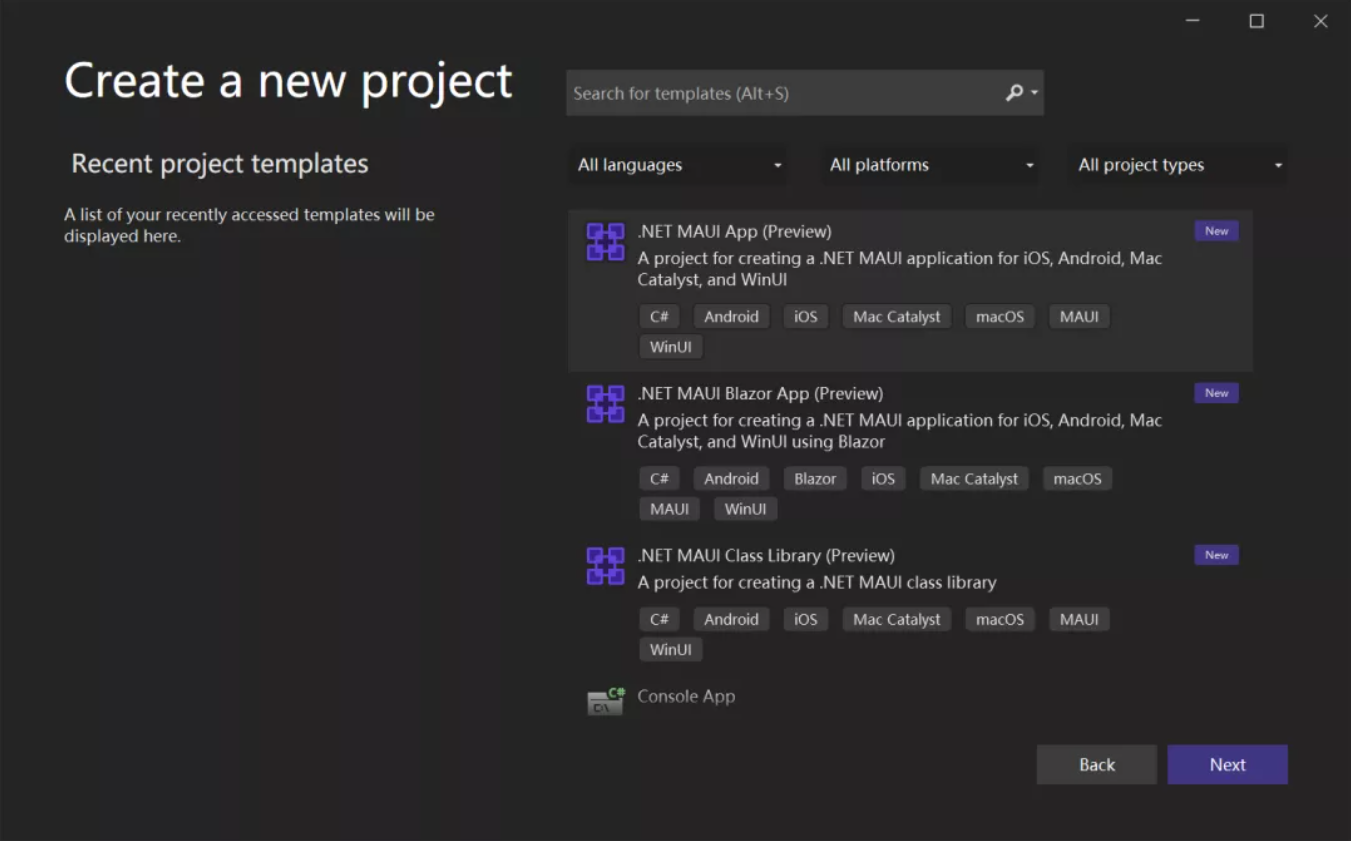Click the WinUI tag in Class Library row

(x=670, y=650)
